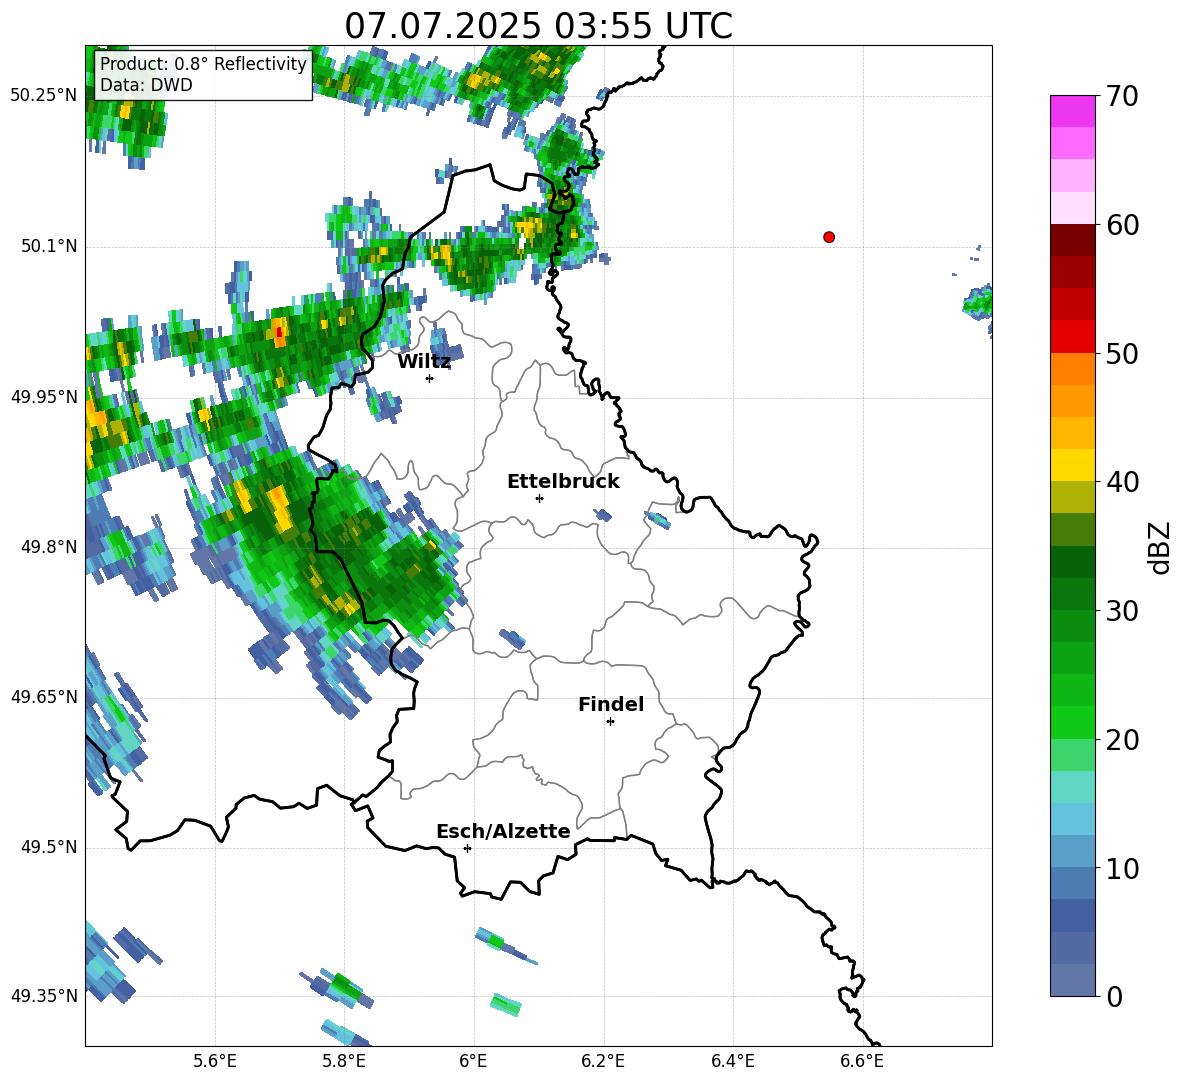Click the Findel city label

click(611, 704)
